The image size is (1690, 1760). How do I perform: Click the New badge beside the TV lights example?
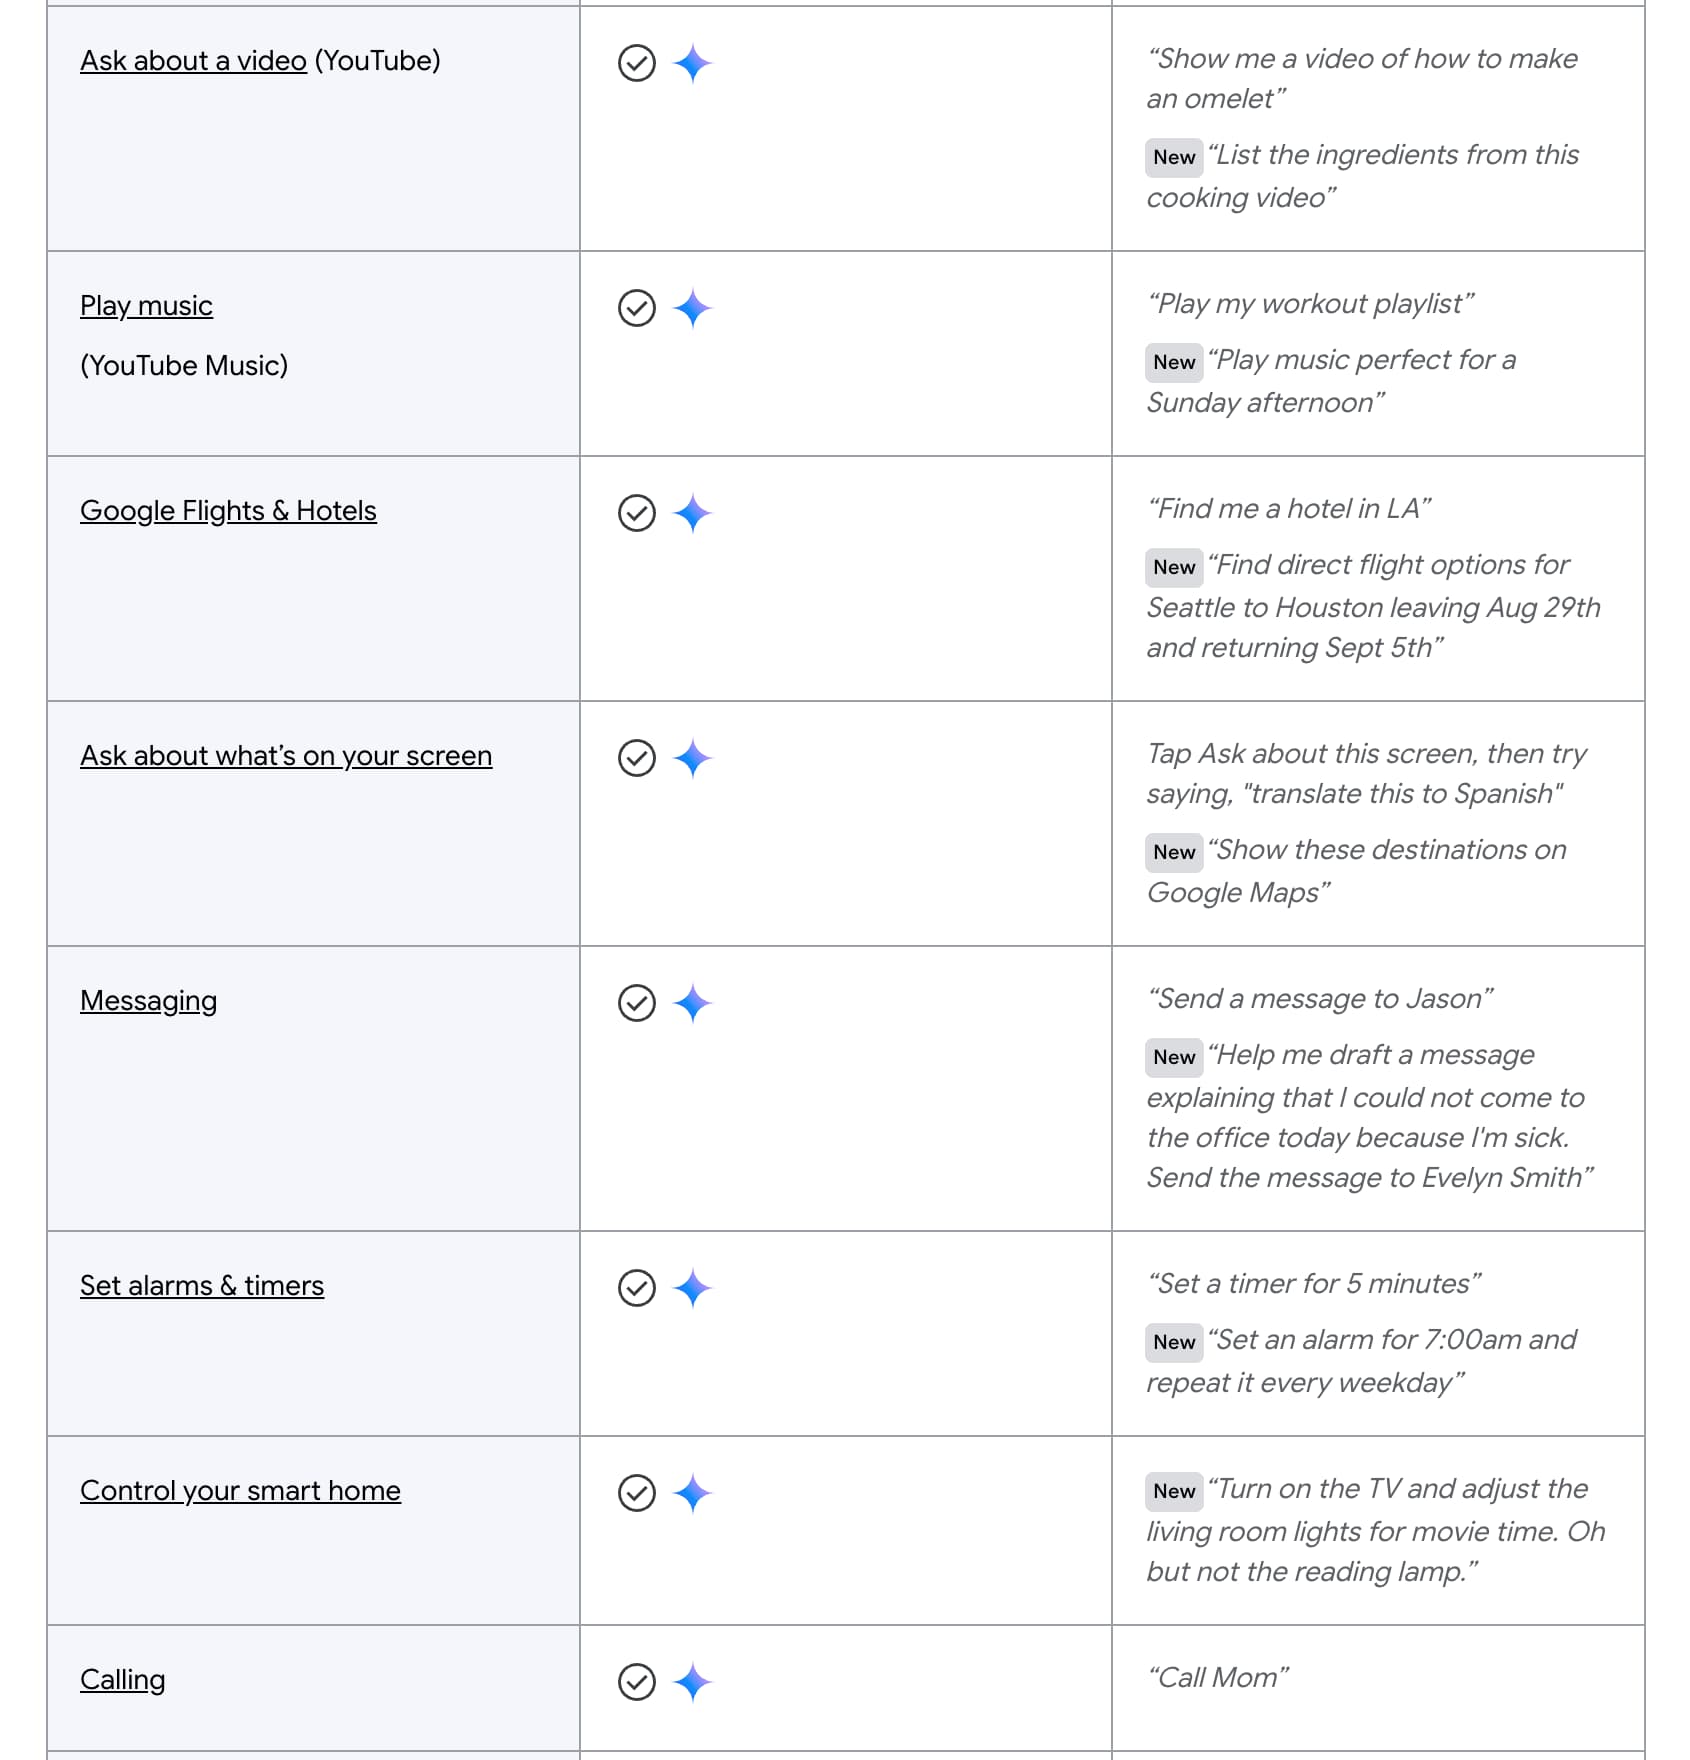[1174, 1491]
